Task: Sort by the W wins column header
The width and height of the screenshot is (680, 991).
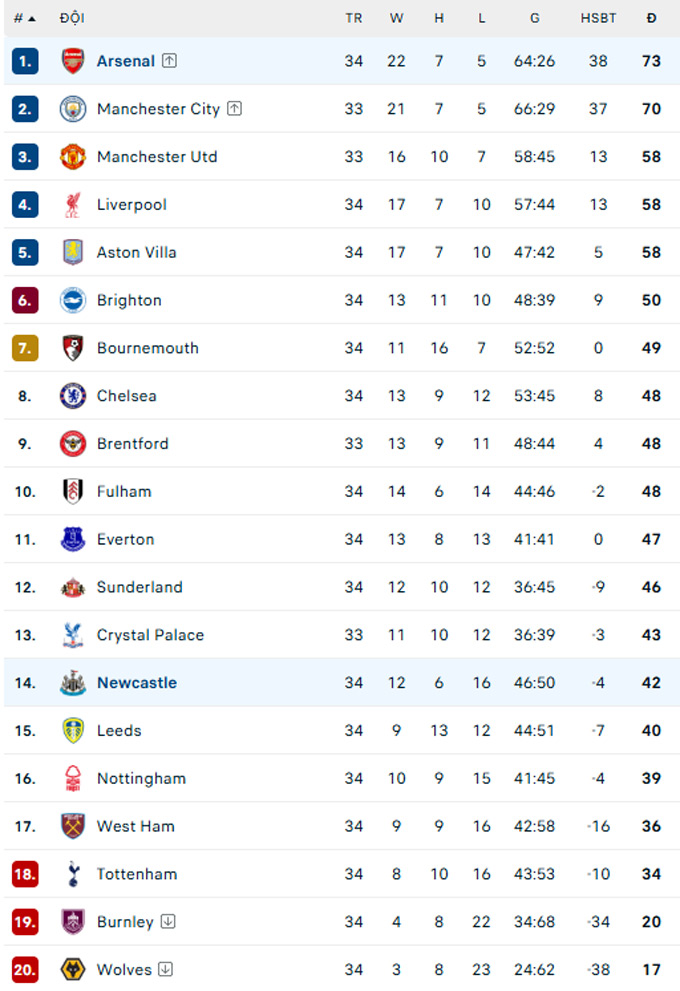Action: (396, 18)
